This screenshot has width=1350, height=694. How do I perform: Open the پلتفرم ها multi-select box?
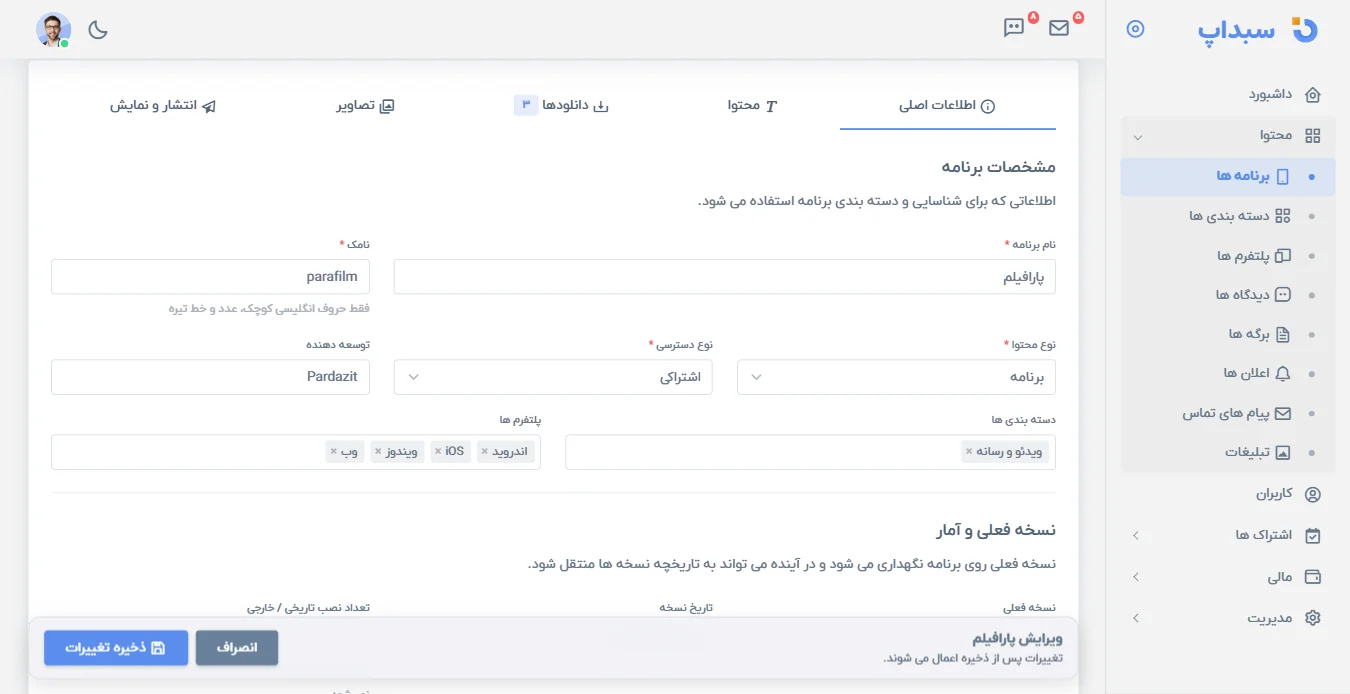click(x=296, y=452)
